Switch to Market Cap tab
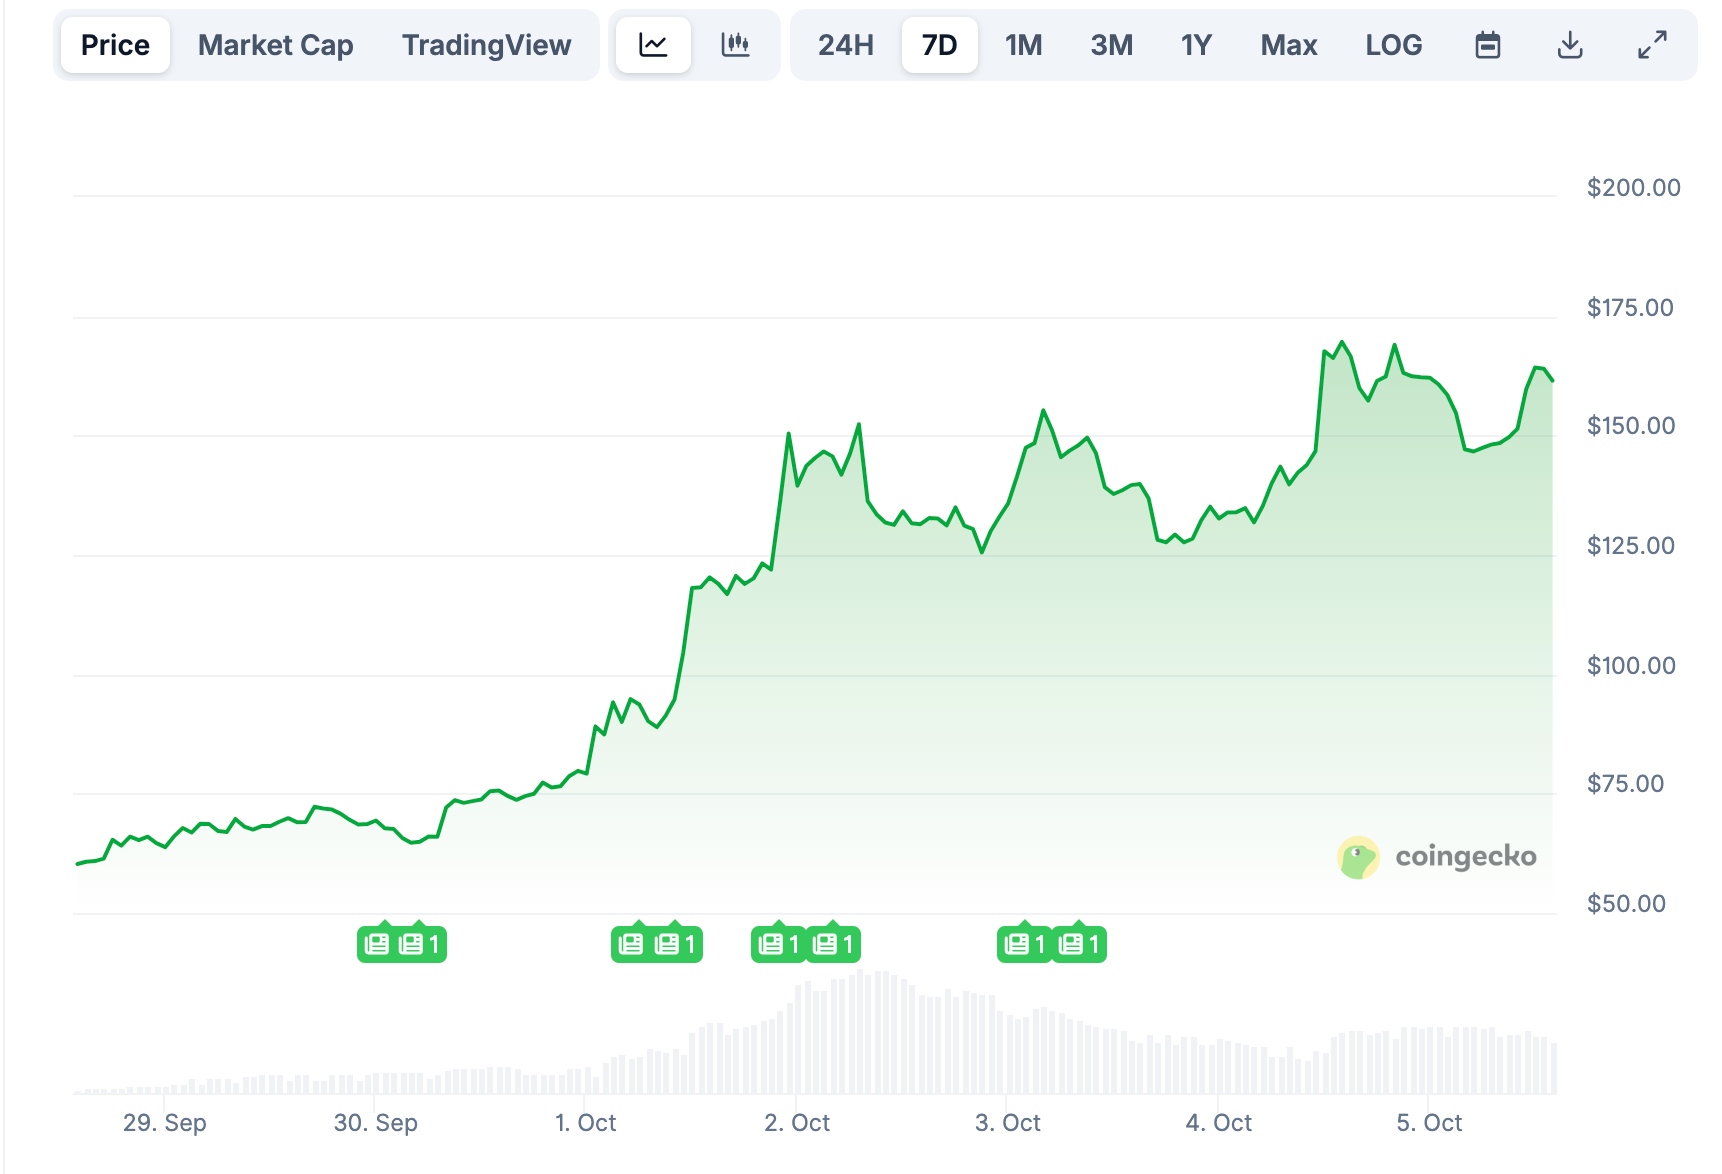The height and width of the screenshot is (1174, 1722). click(275, 45)
